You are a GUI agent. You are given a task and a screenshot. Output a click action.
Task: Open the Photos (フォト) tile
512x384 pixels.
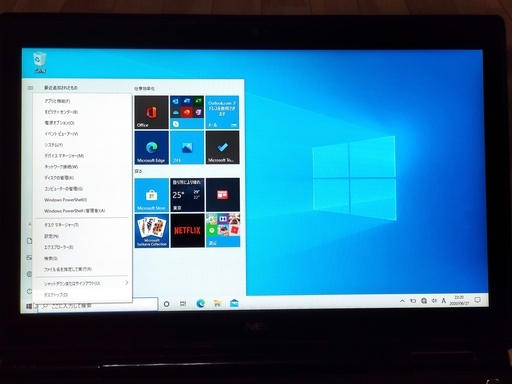pyautogui.click(x=187, y=148)
